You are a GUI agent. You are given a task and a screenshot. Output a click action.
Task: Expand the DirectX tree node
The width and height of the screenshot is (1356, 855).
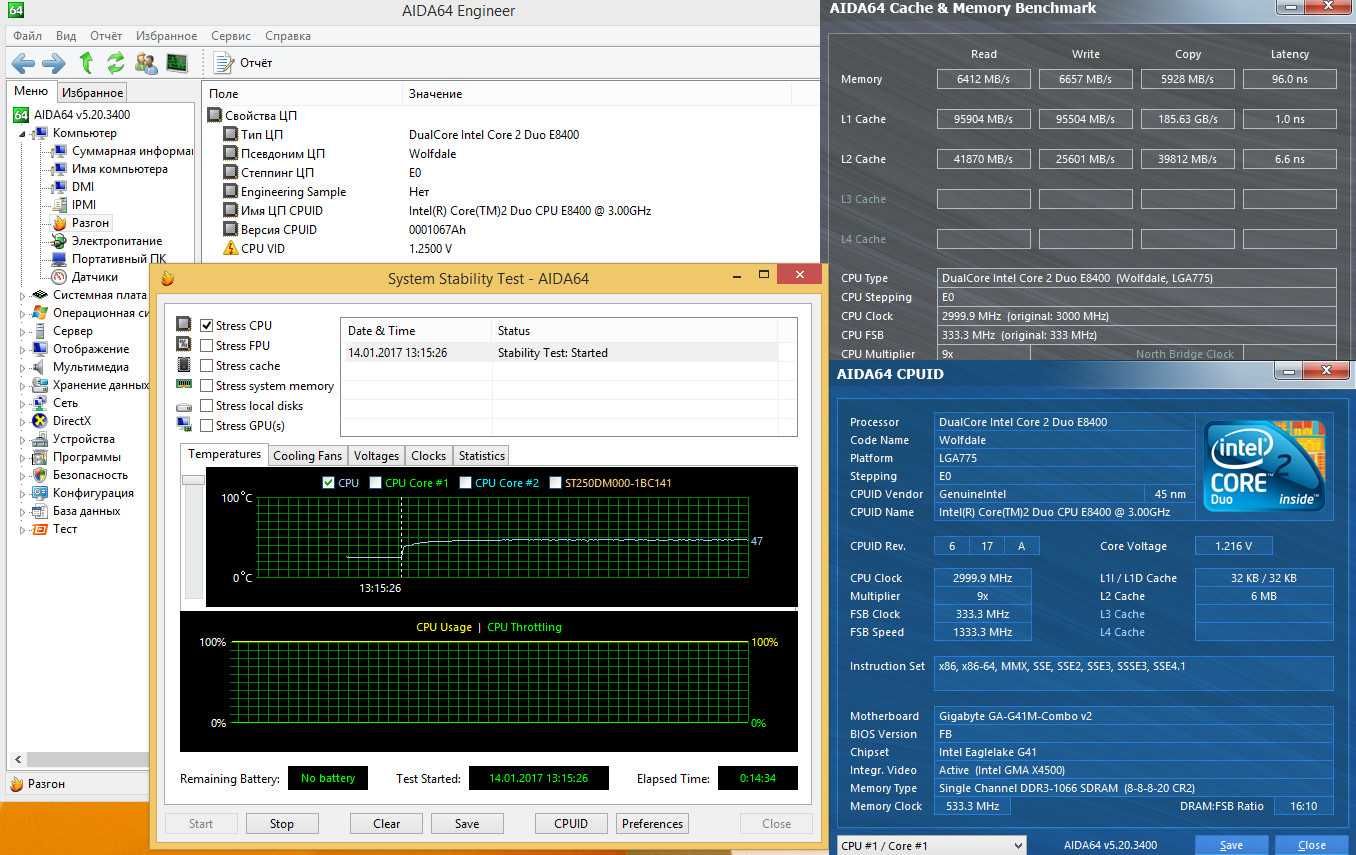(x=24, y=421)
